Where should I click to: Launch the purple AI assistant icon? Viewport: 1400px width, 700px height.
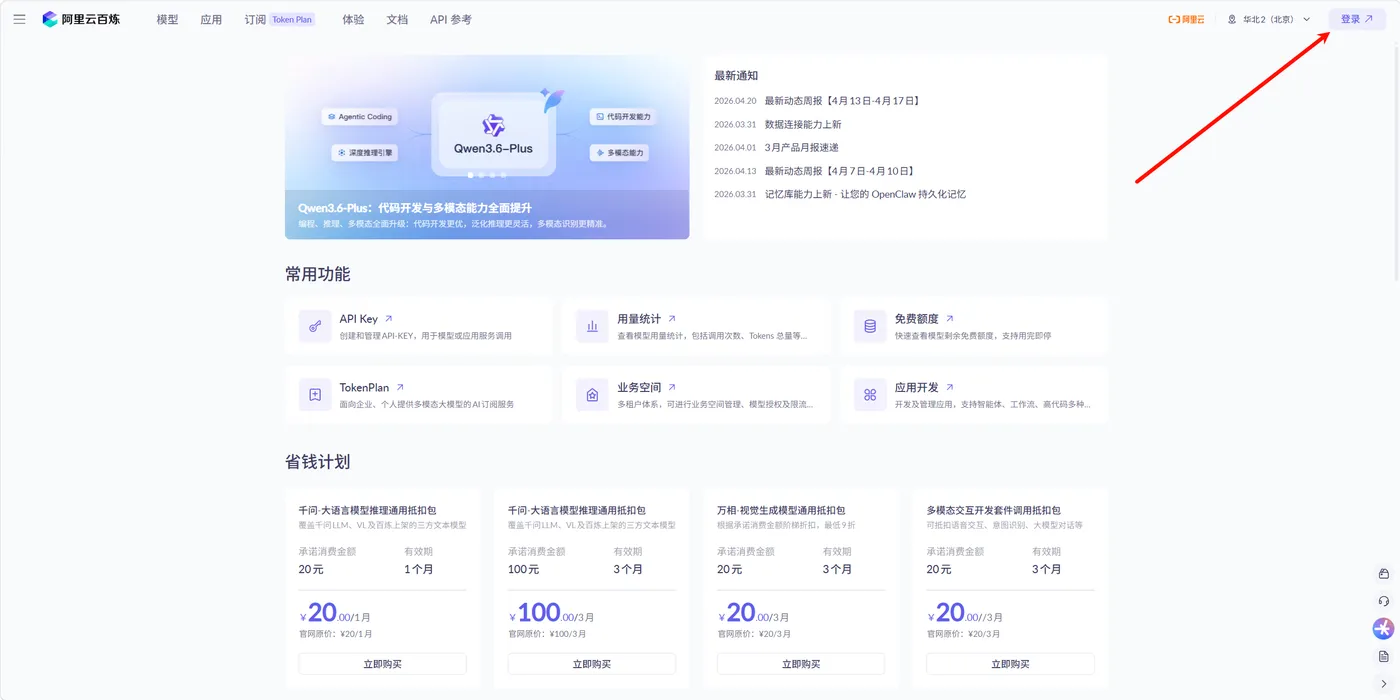point(1383,628)
